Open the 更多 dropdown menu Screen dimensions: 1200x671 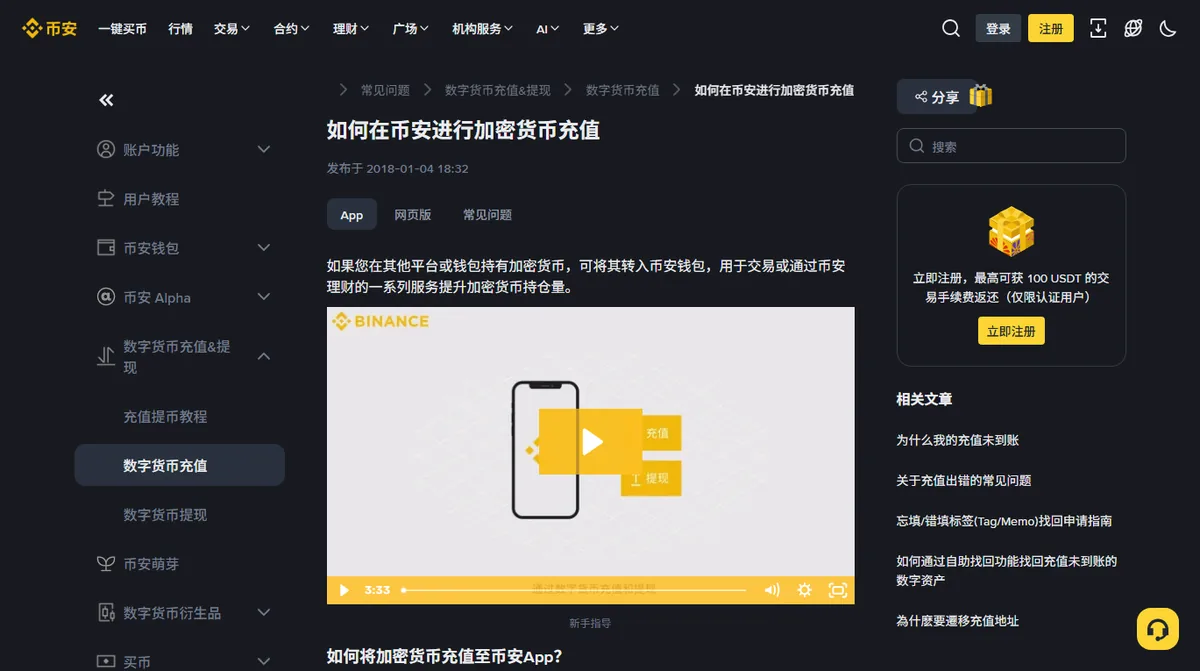point(601,29)
